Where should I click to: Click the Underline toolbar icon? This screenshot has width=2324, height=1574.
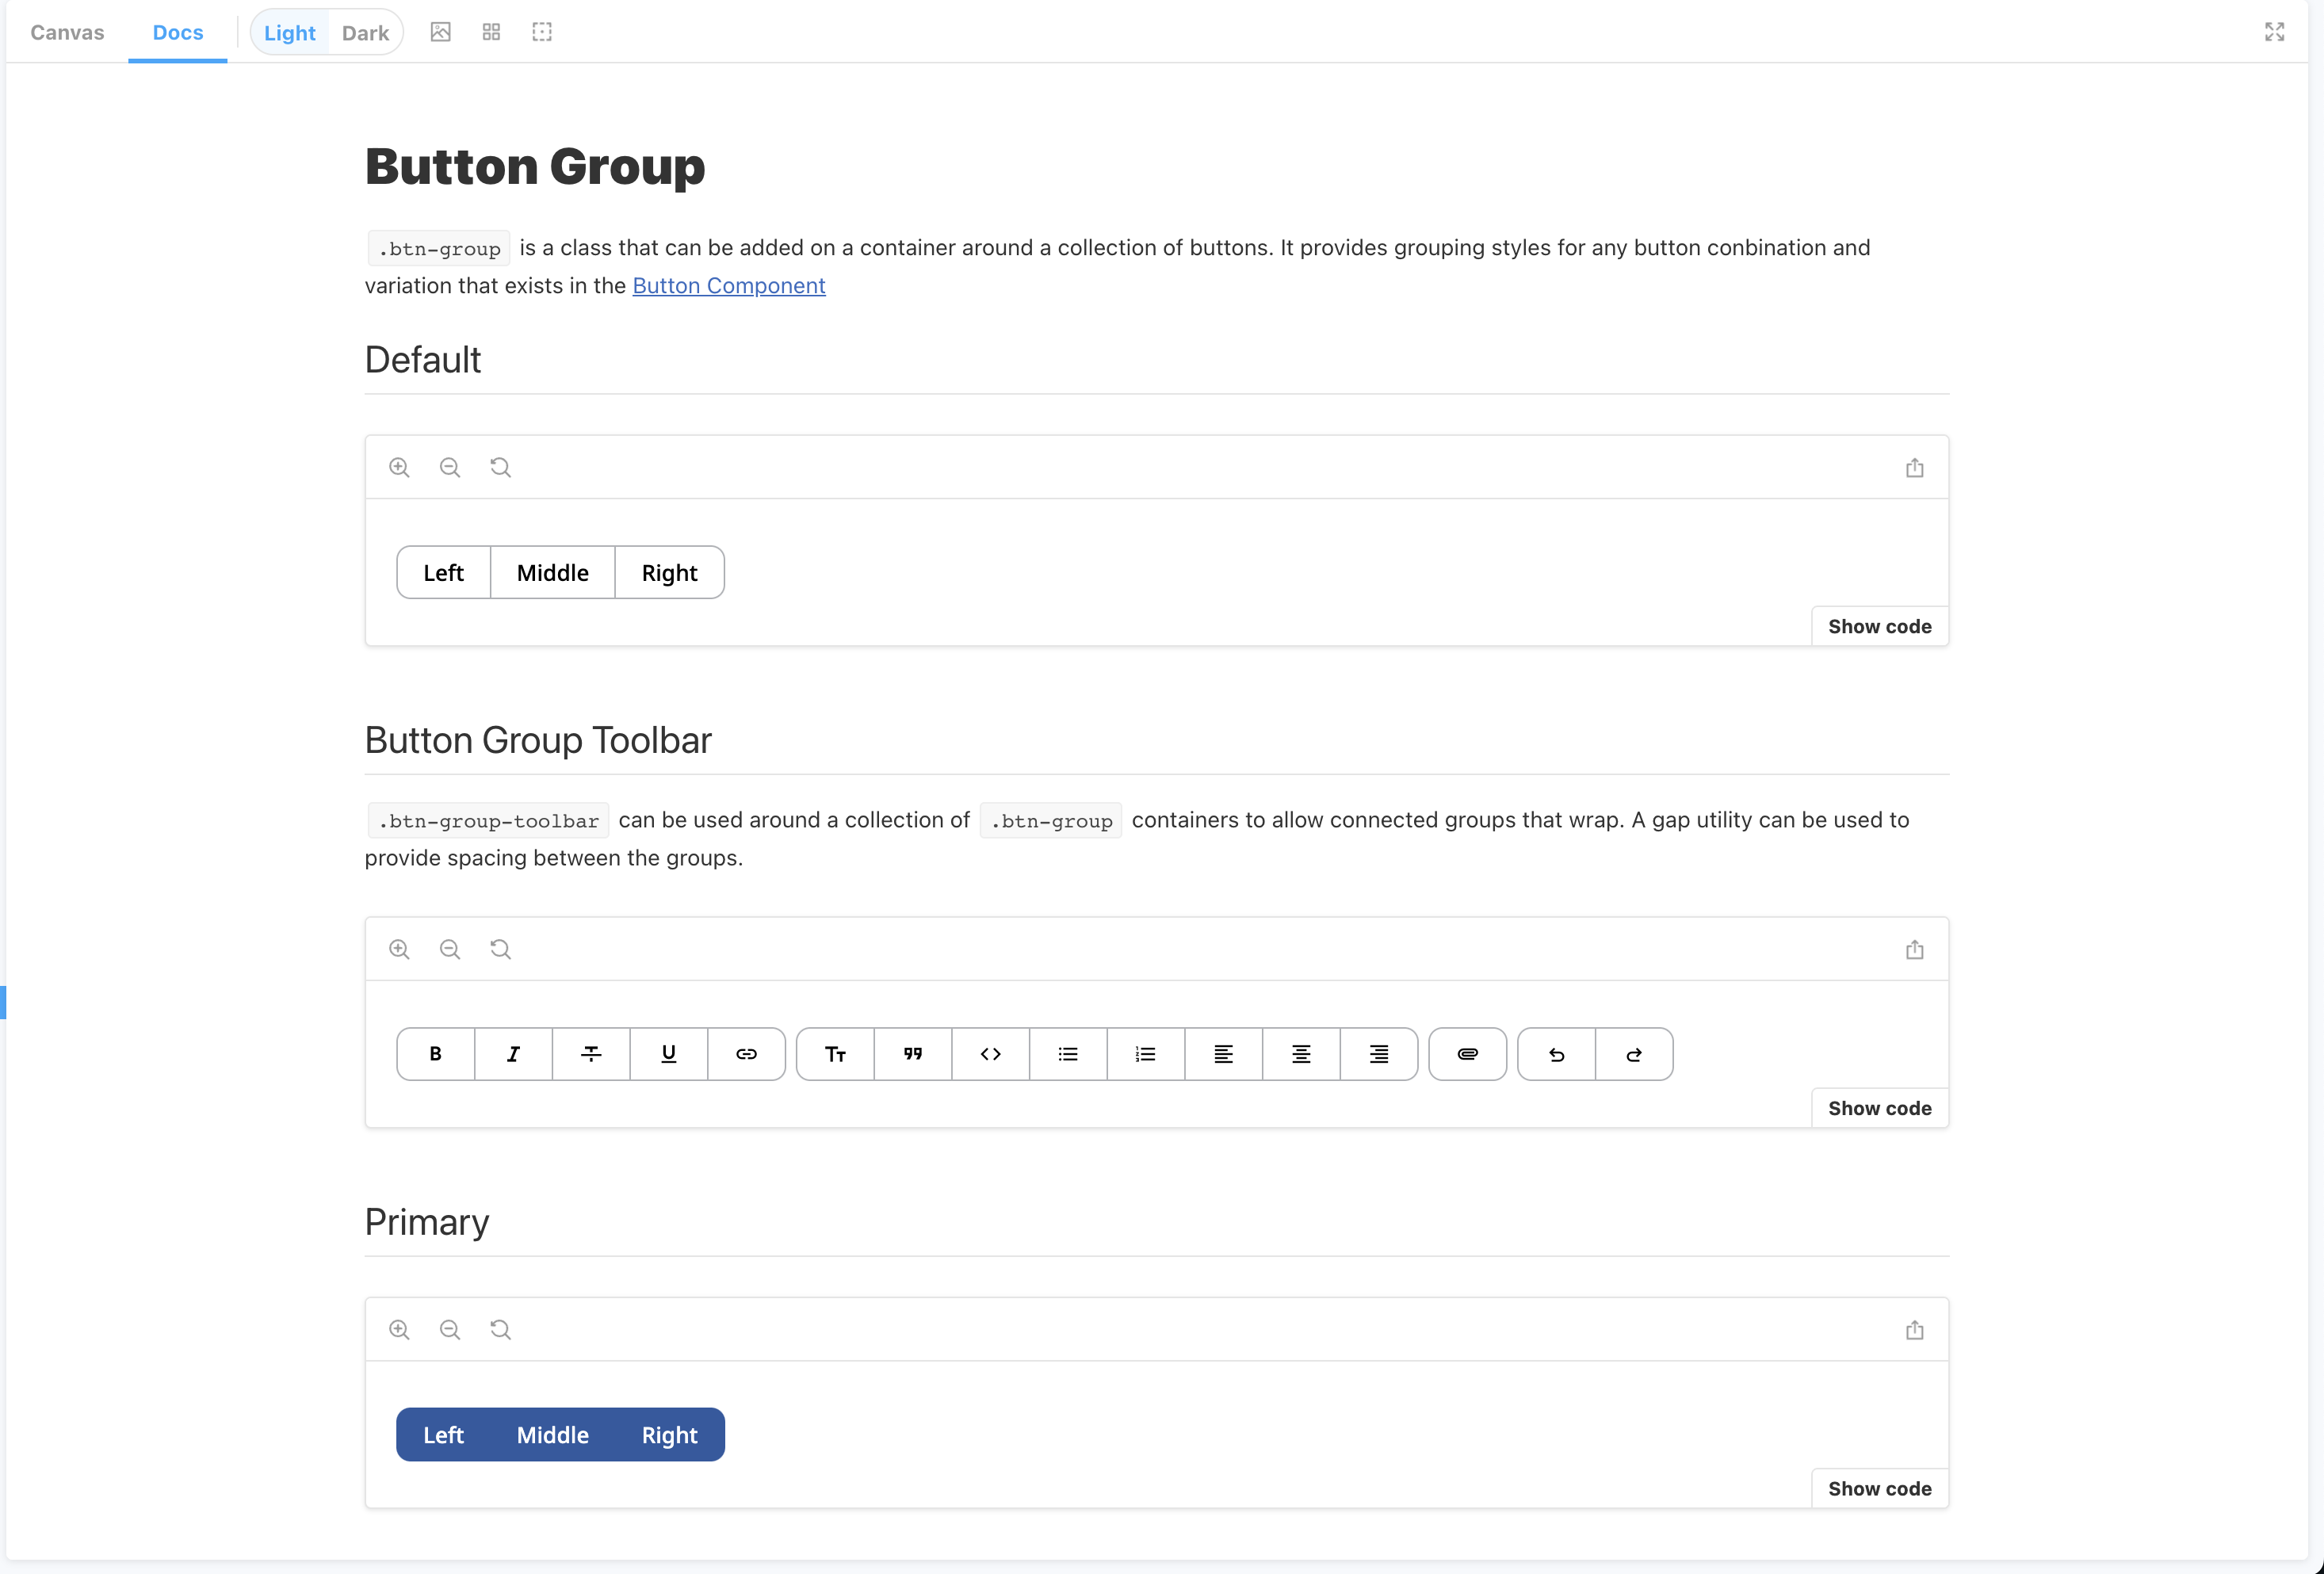tap(669, 1054)
